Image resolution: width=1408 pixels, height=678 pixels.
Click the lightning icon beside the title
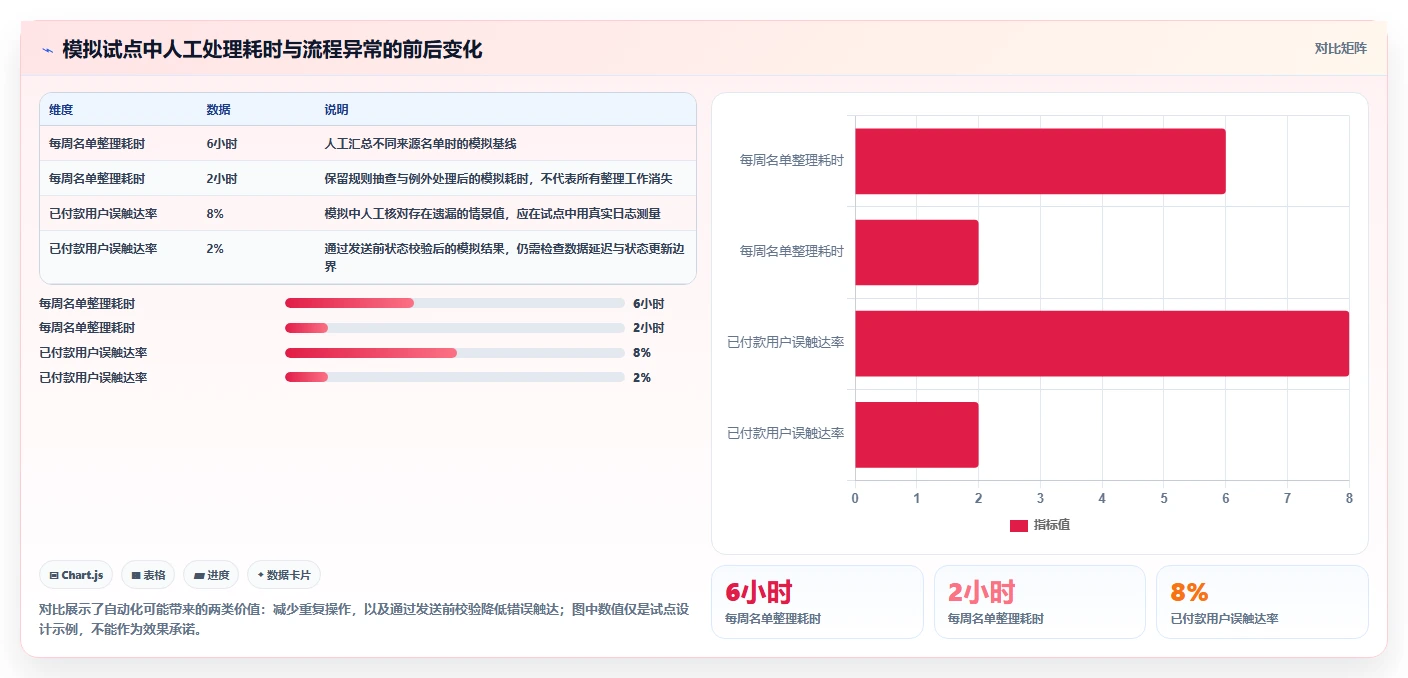47,49
